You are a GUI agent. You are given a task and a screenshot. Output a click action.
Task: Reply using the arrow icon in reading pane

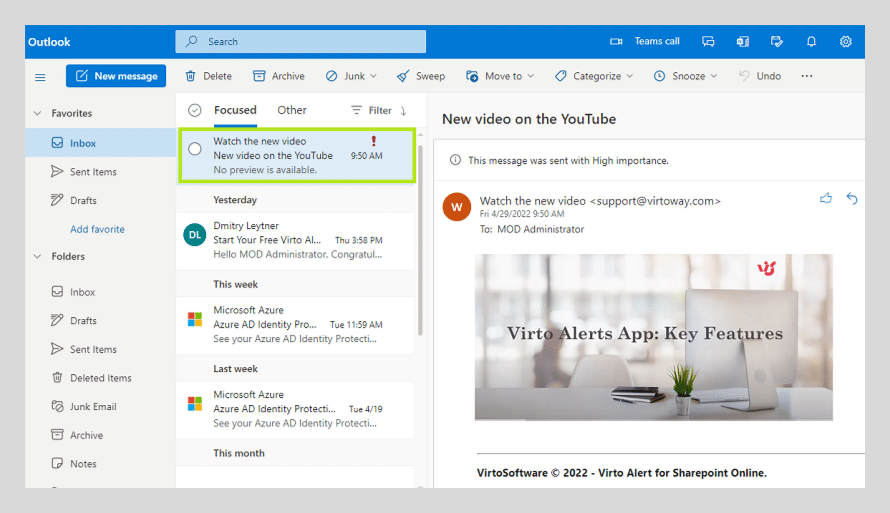pos(851,198)
